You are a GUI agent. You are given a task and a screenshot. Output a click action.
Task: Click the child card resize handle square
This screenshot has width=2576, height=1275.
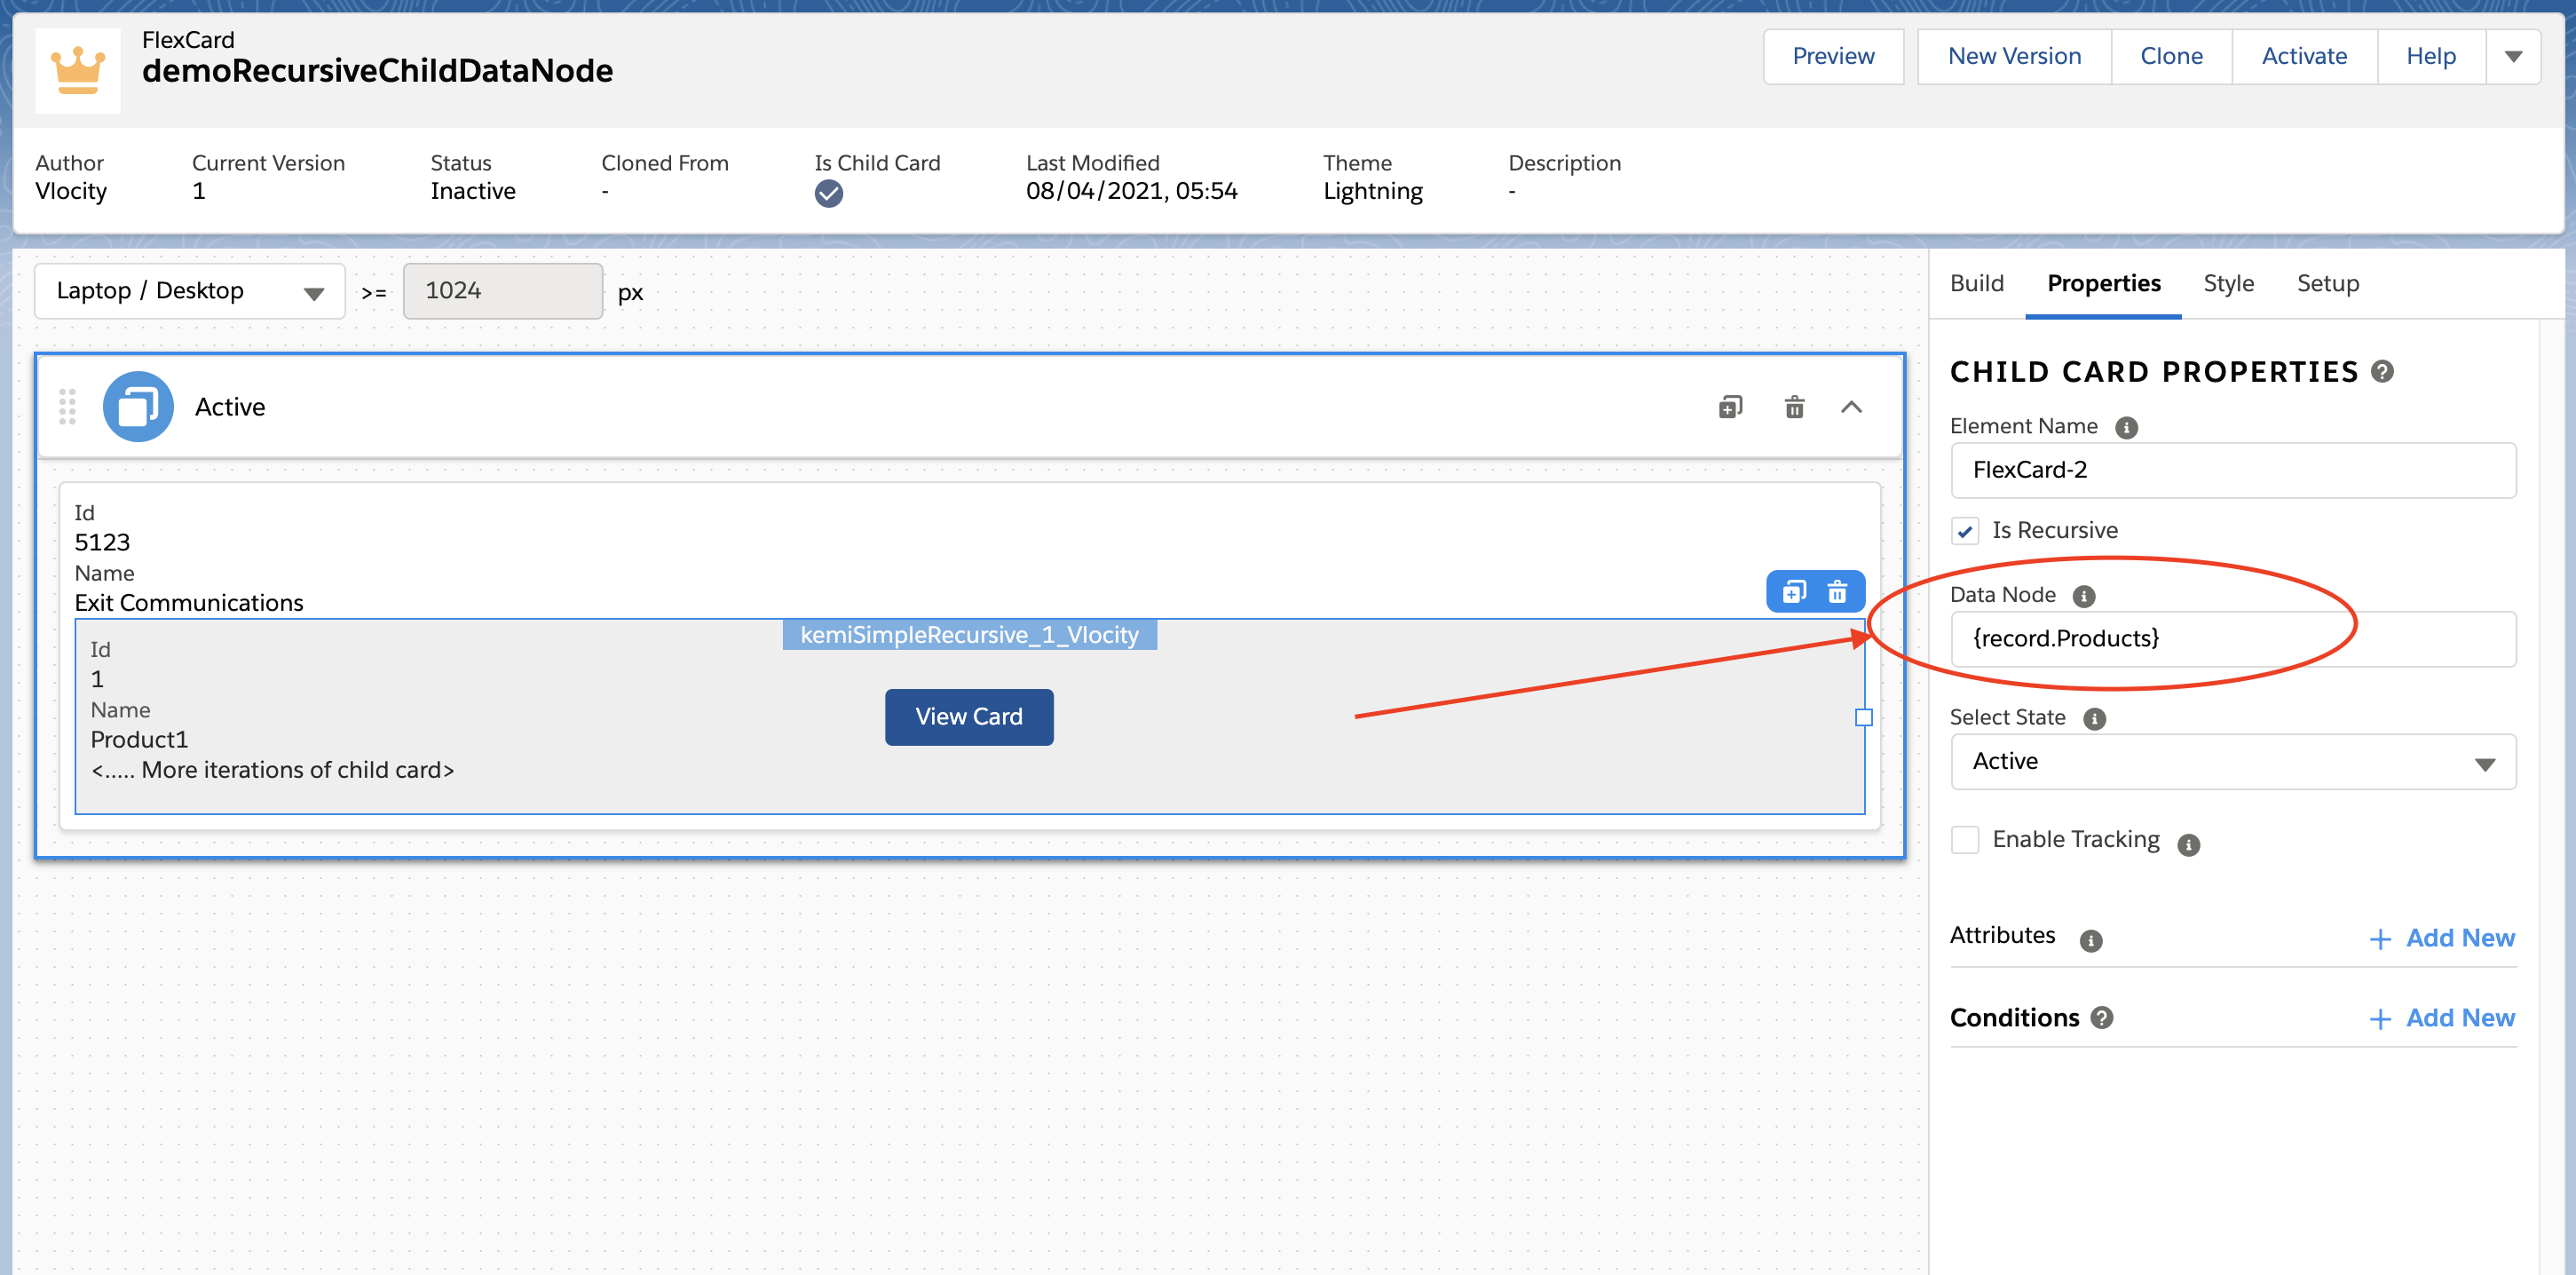(x=1863, y=717)
